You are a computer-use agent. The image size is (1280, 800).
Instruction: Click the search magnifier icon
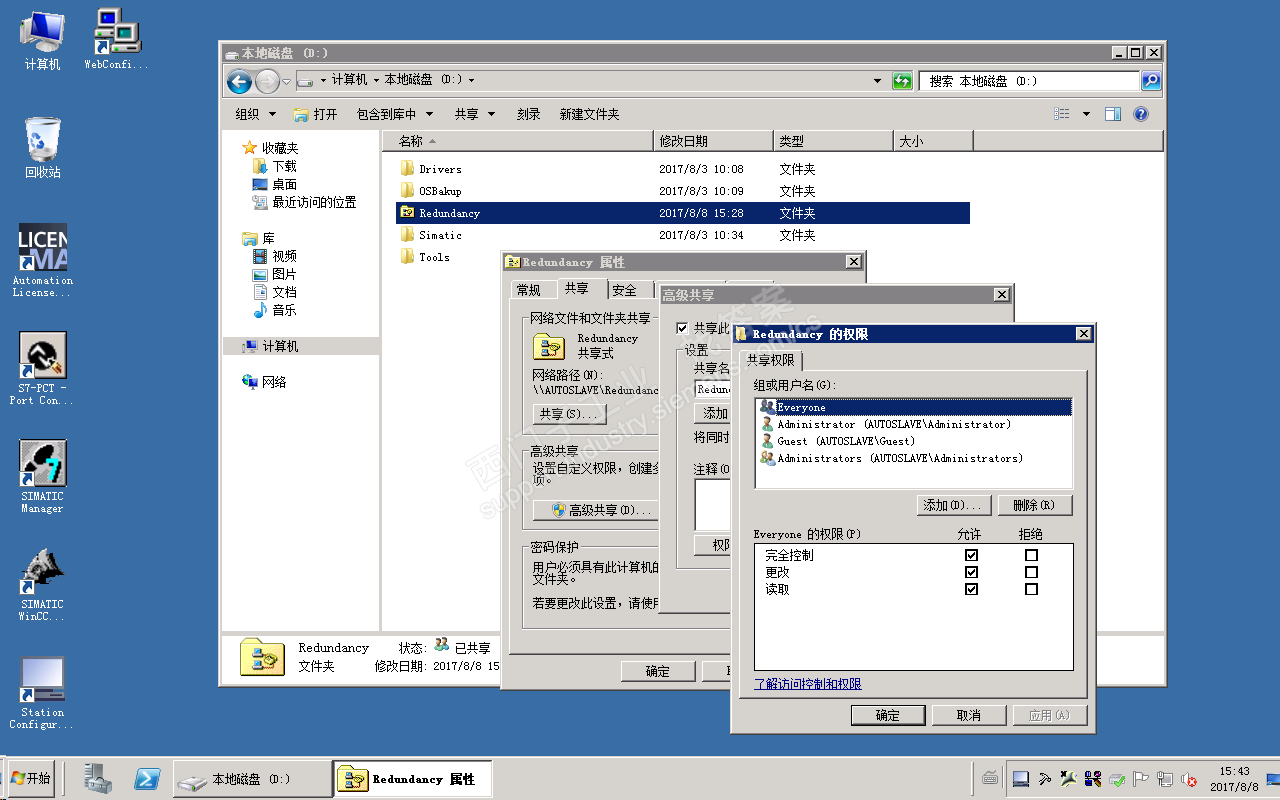click(x=1151, y=81)
